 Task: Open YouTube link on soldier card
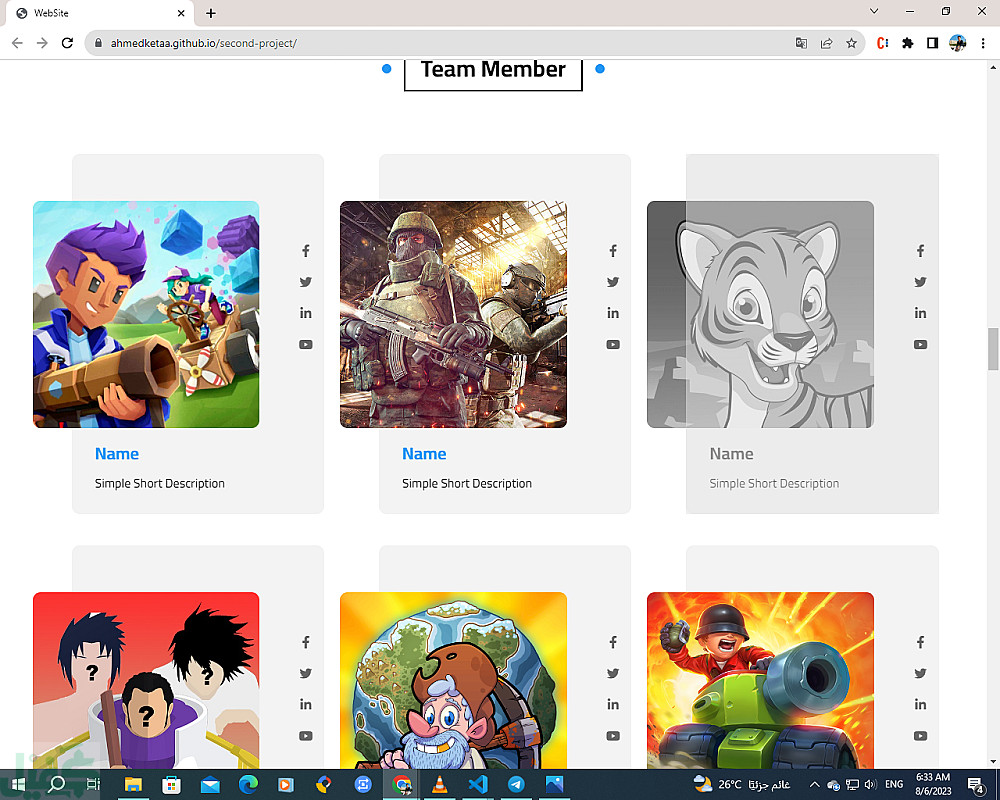[x=613, y=344]
